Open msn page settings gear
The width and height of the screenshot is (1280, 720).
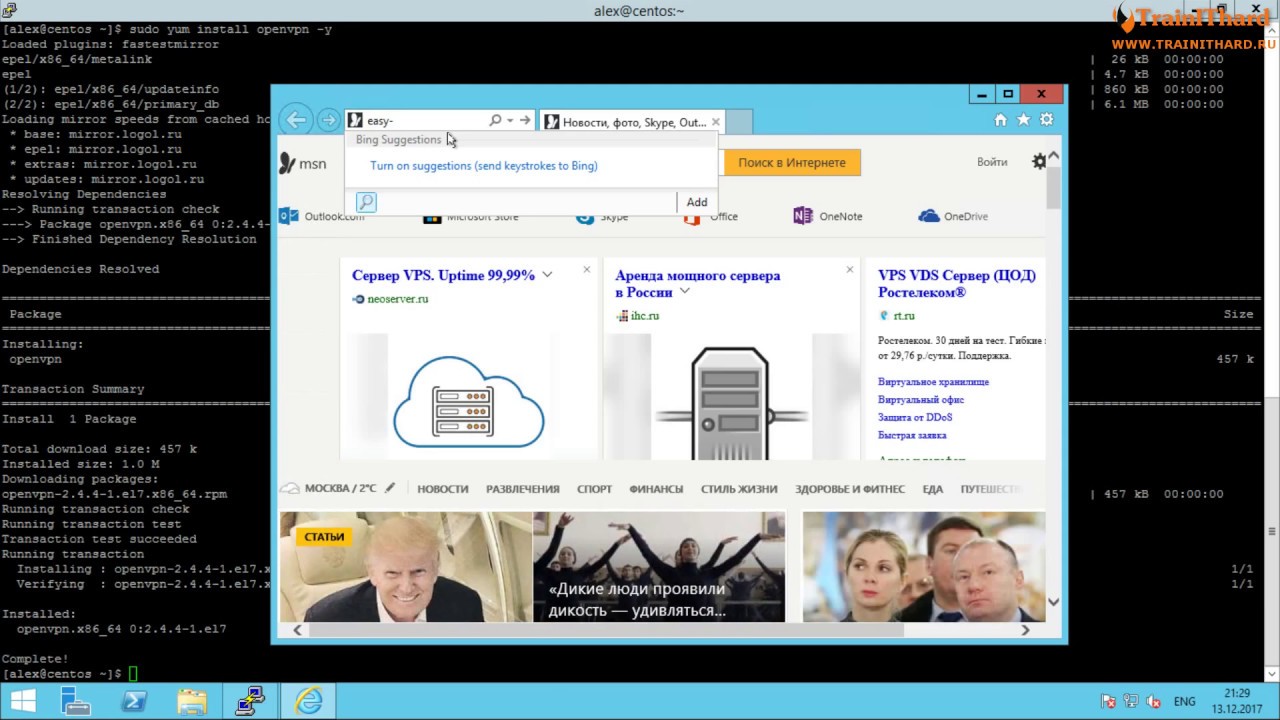click(x=1039, y=162)
